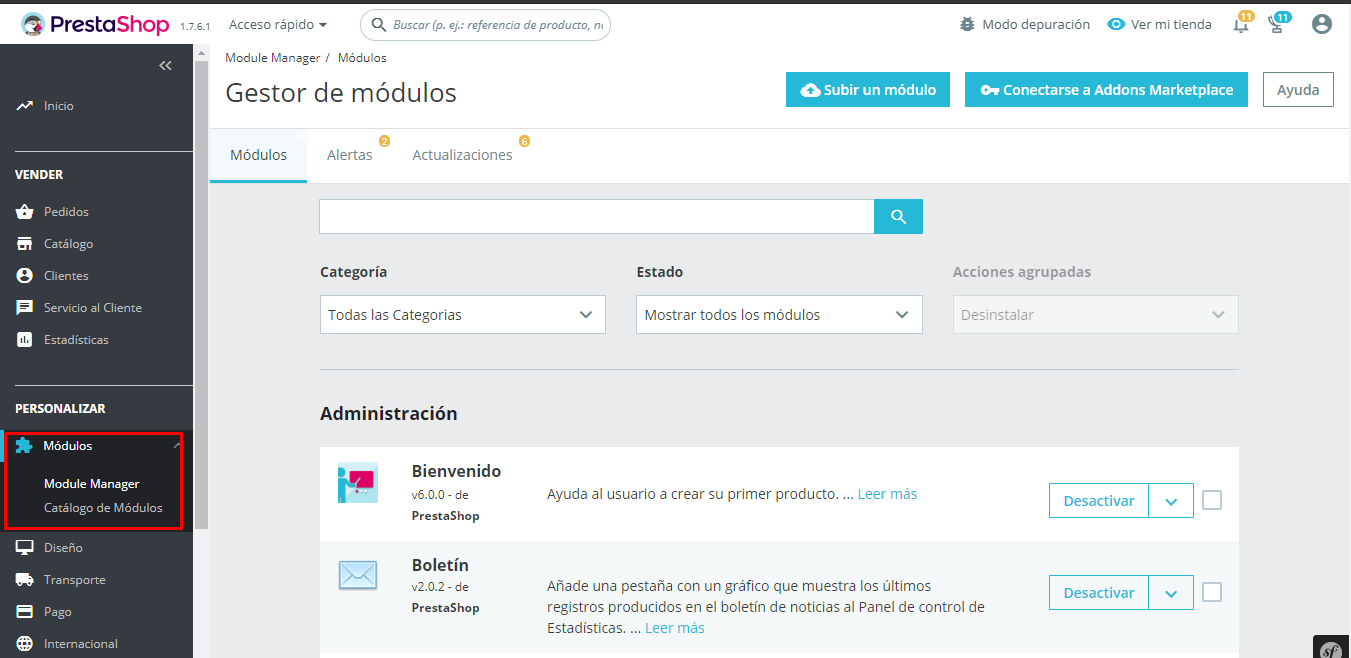This screenshot has width=1351, height=658.
Task: Click Desactivar for Boletín module
Action: pyautogui.click(x=1099, y=593)
